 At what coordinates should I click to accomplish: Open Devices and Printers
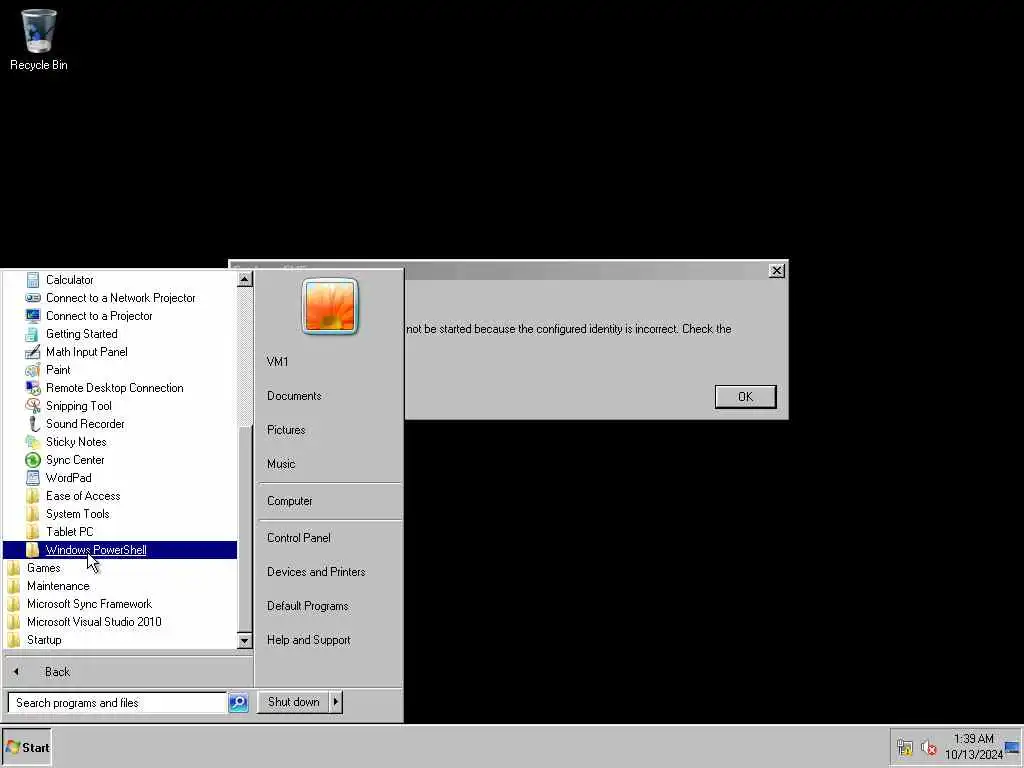click(316, 571)
